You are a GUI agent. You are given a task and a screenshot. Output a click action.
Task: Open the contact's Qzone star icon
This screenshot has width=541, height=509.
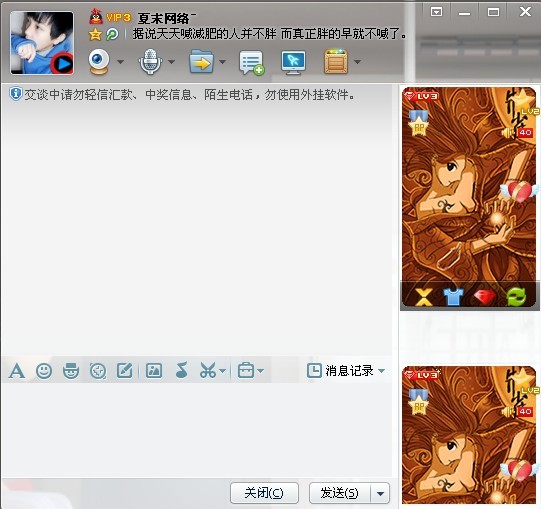[95, 35]
